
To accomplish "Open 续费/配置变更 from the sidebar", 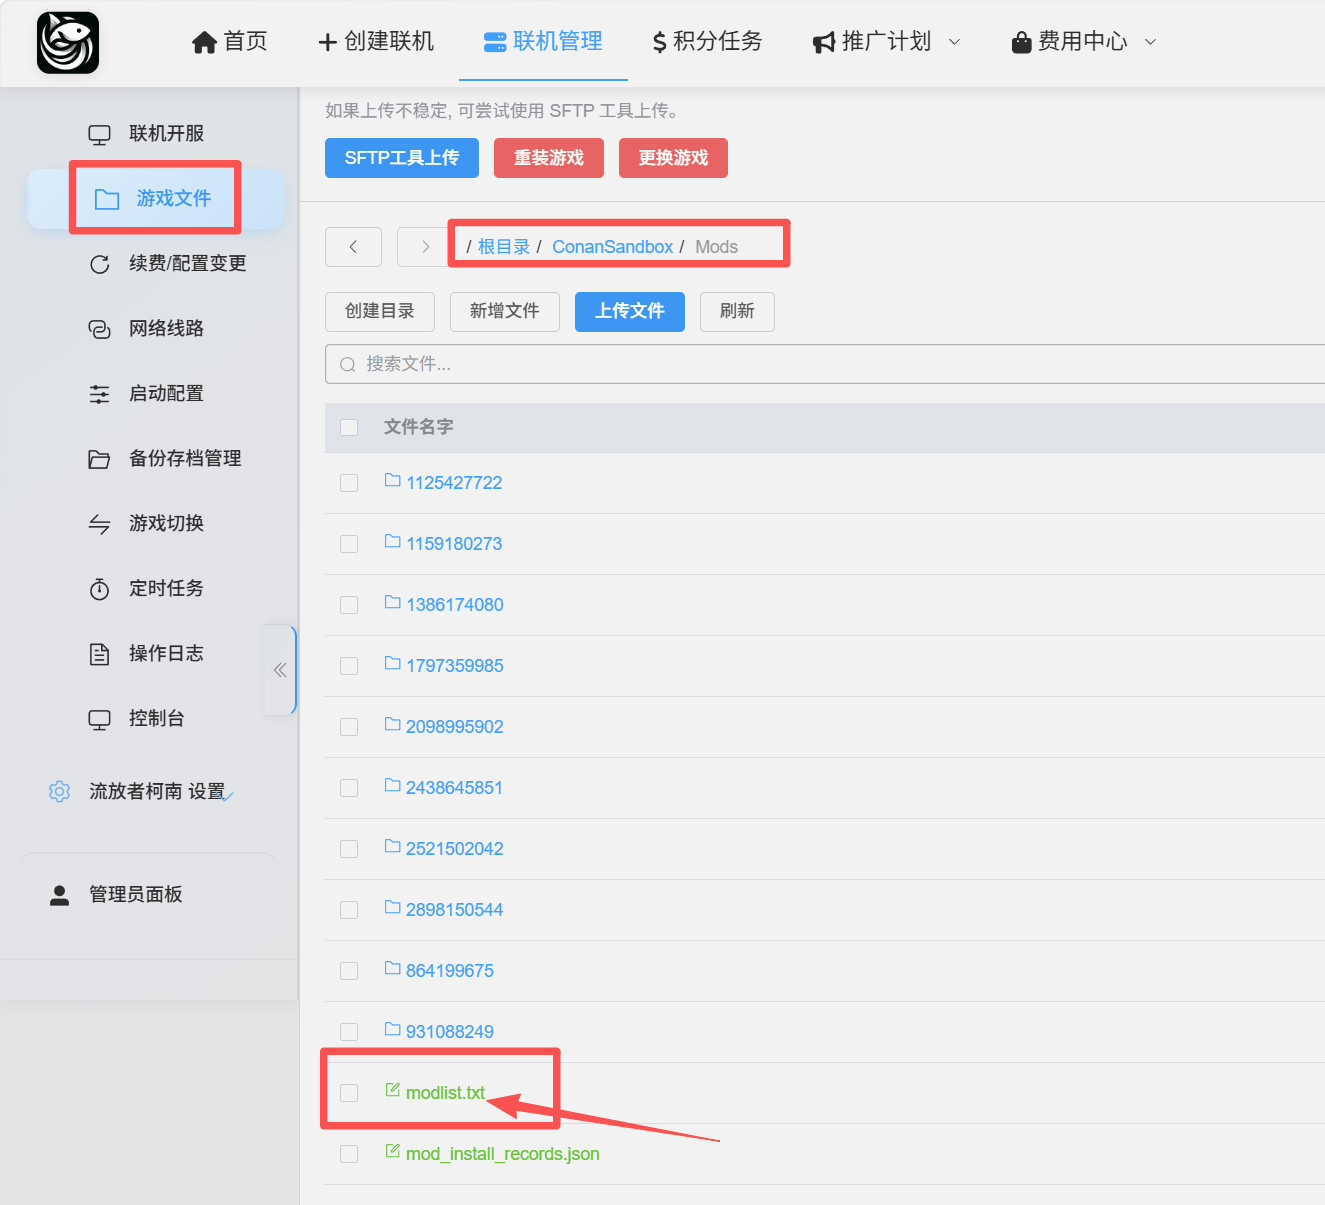I will tap(186, 264).
